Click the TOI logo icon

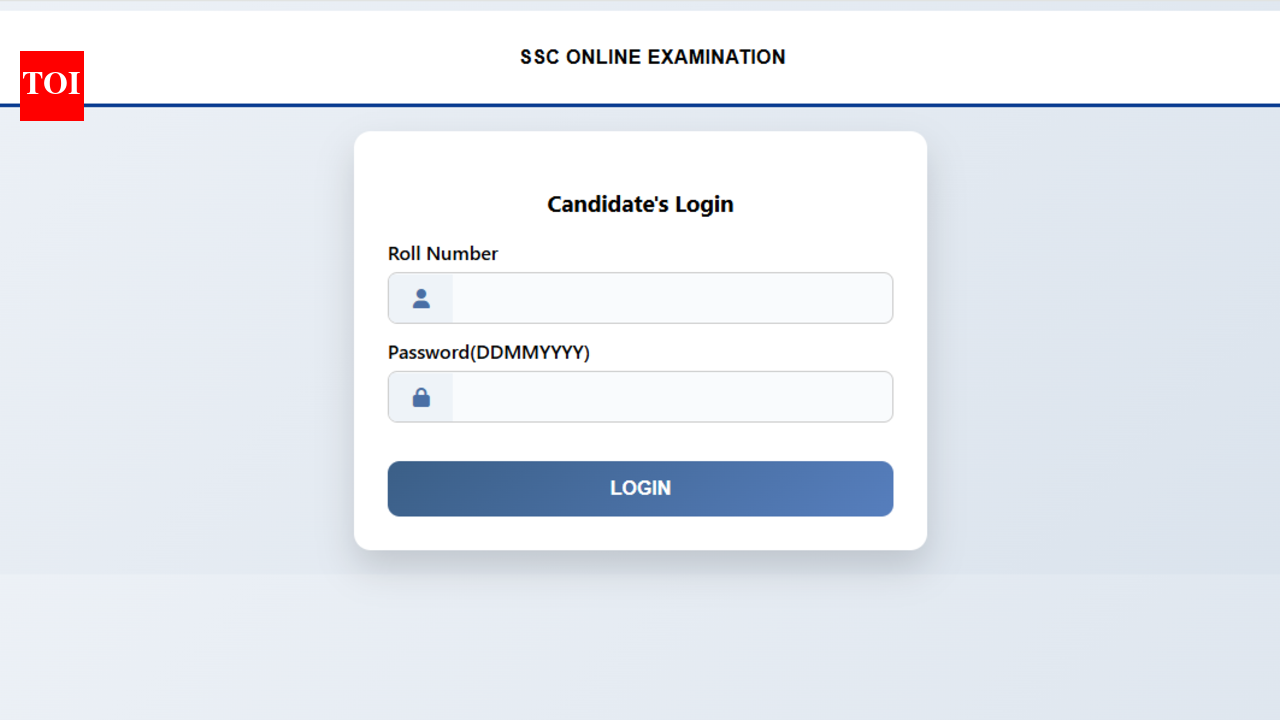[51, 86]
